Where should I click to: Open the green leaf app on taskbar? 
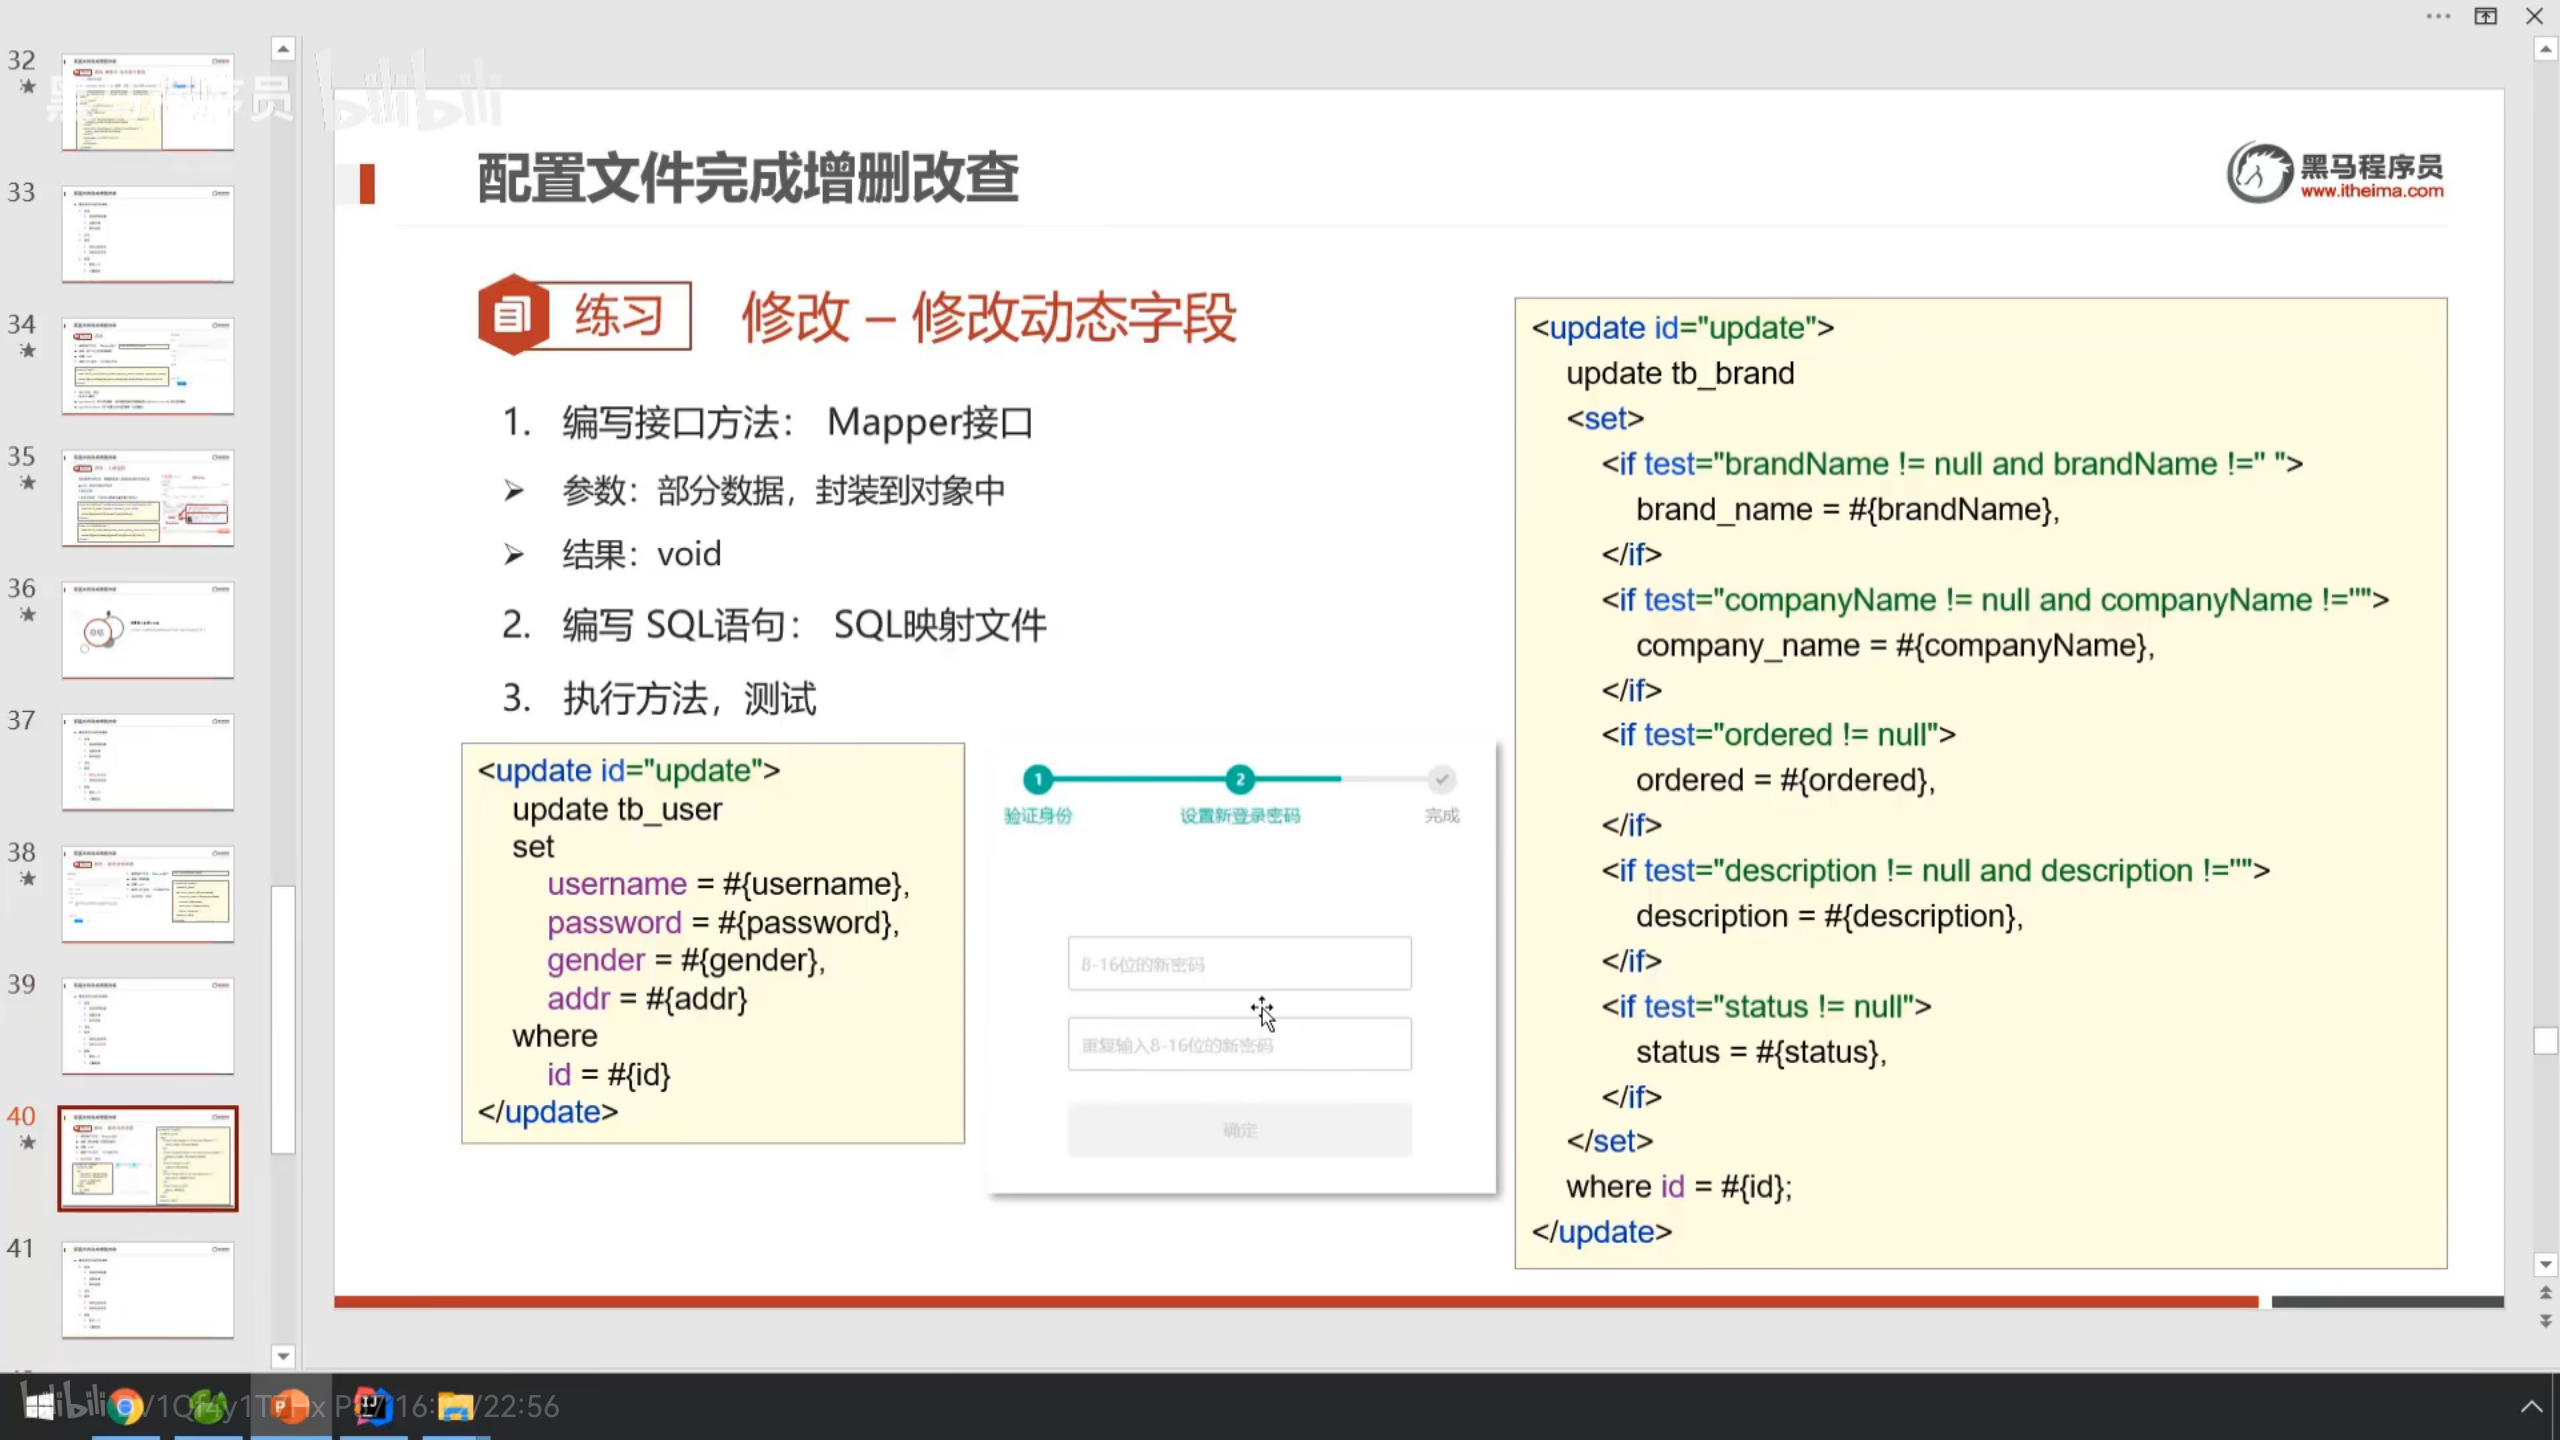208,1408
